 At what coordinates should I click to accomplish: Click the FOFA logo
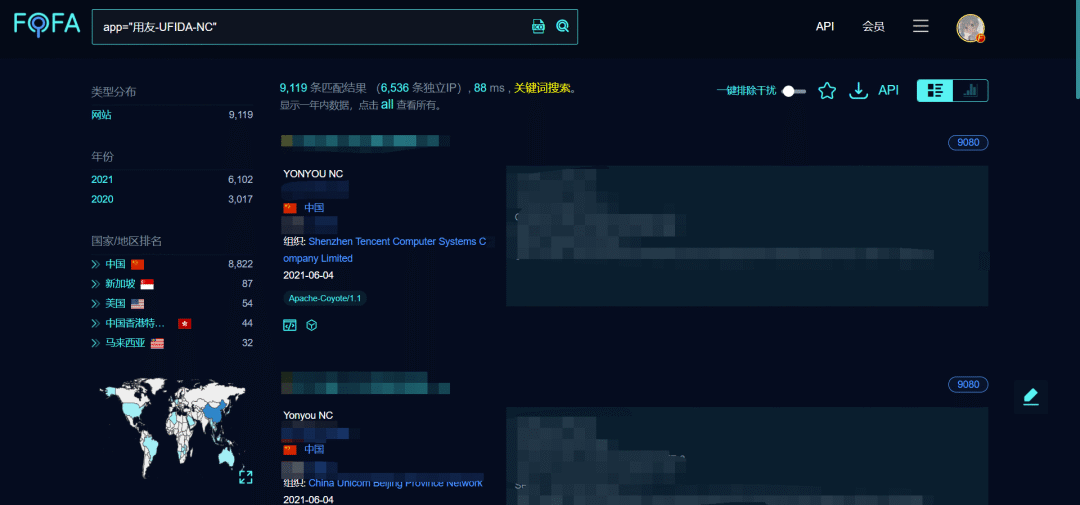click(x=47, y=25)
